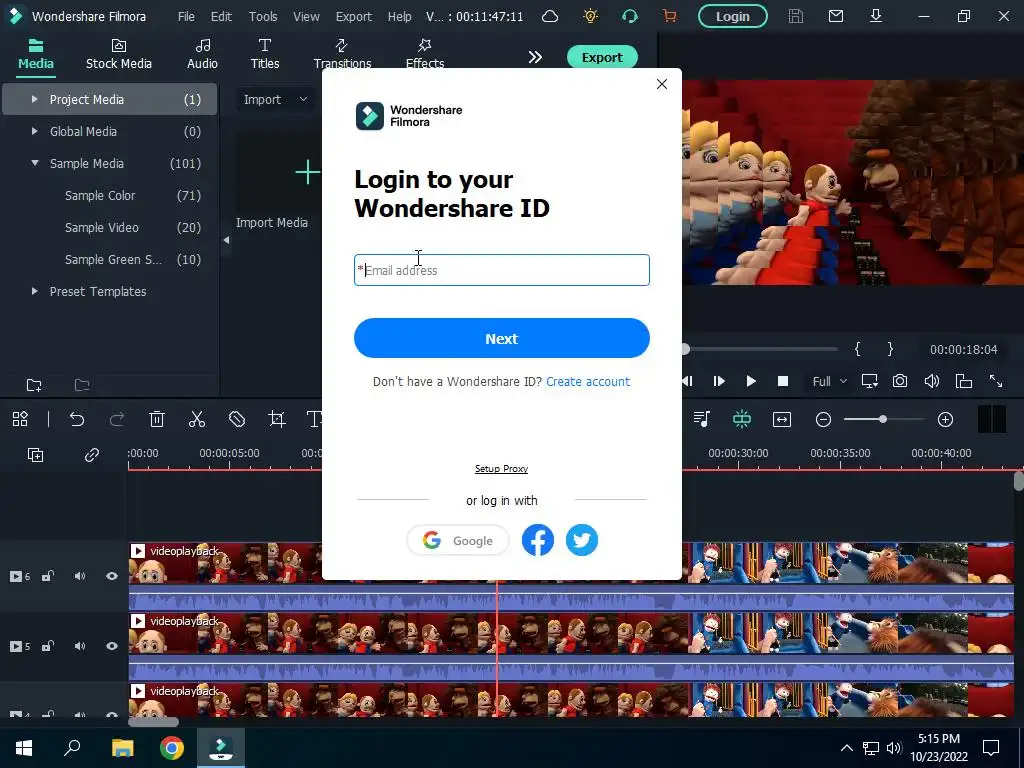Open the message center envelope icon
Viewport: 1024px width, 768px height.
pyautogui.click(x=836, y=16)
